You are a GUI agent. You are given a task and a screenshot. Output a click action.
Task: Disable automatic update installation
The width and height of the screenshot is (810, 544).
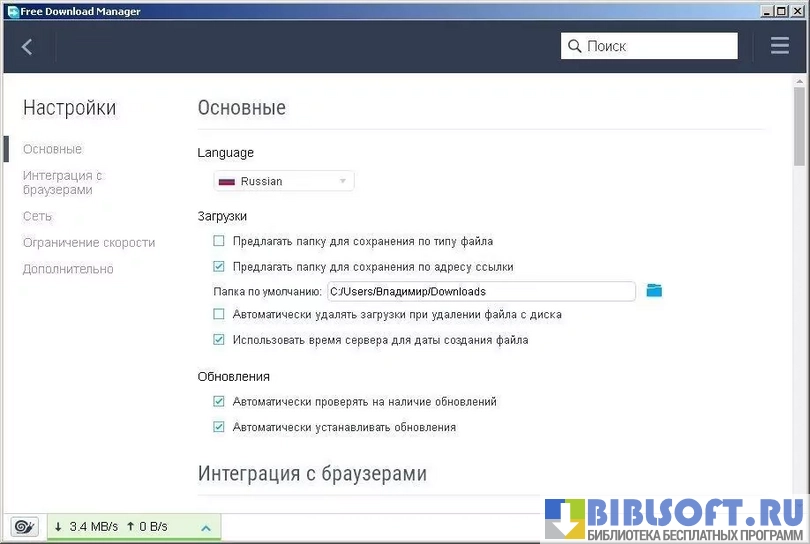219,427
